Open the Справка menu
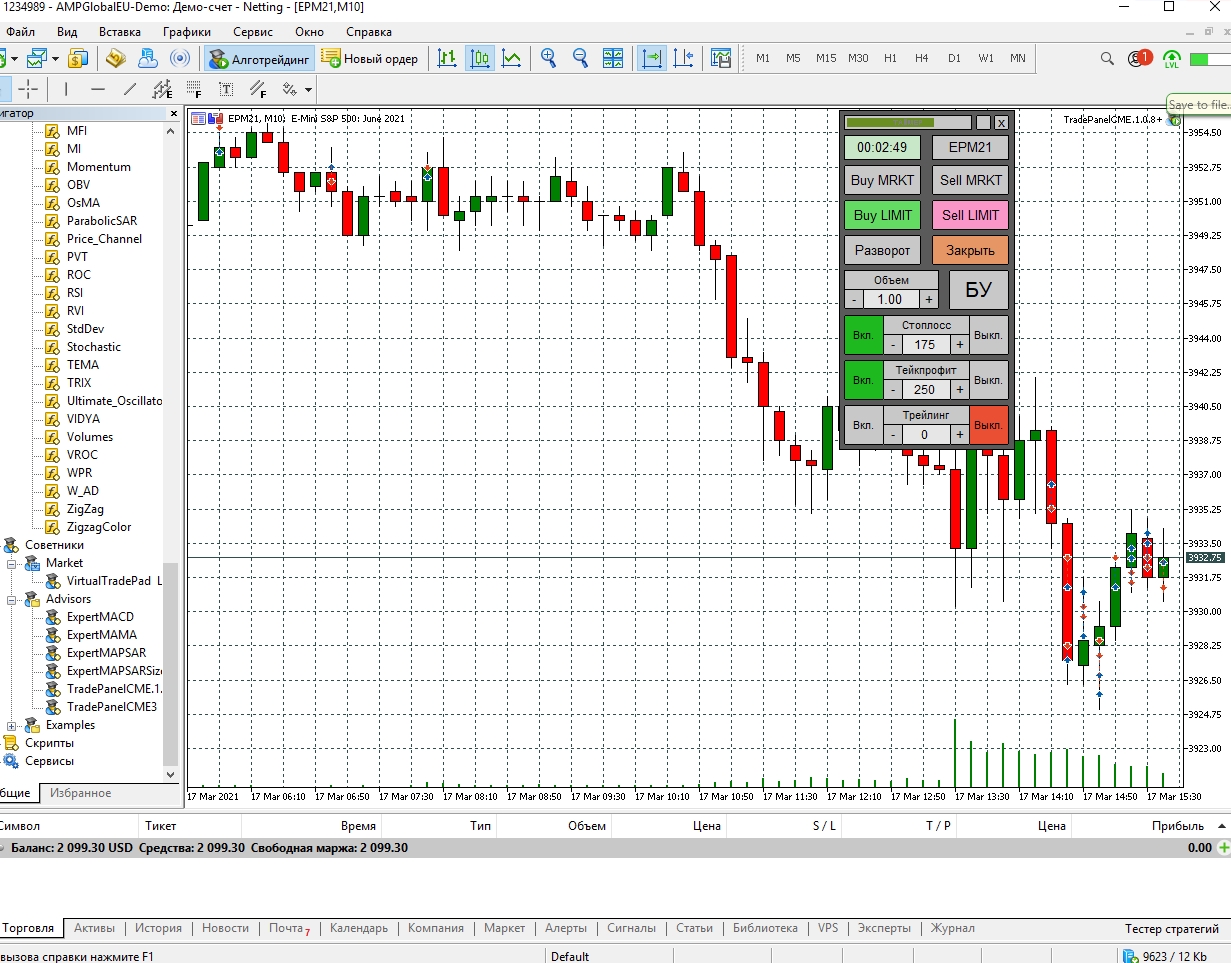 (x=369, y=32)
